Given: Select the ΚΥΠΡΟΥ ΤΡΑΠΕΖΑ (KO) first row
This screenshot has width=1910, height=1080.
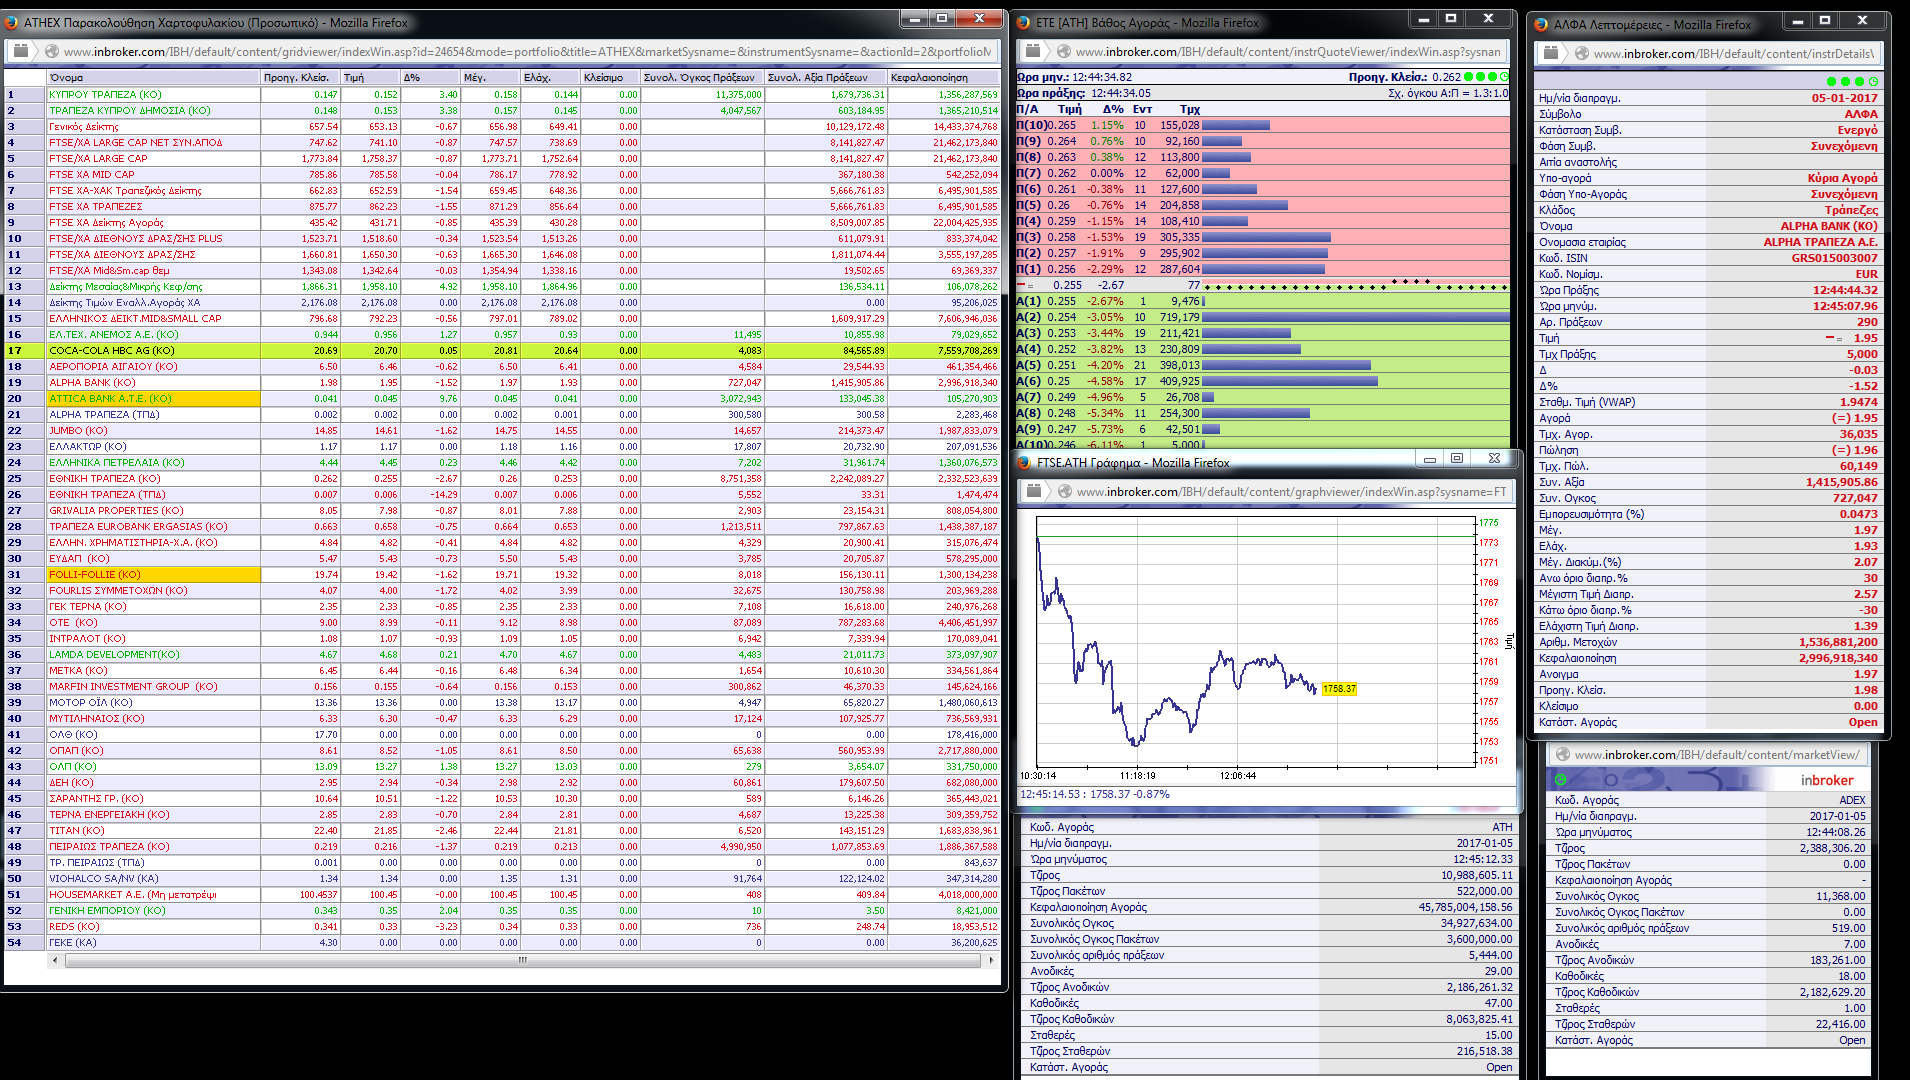Looking at the screenshot, I should pos(502,95).
